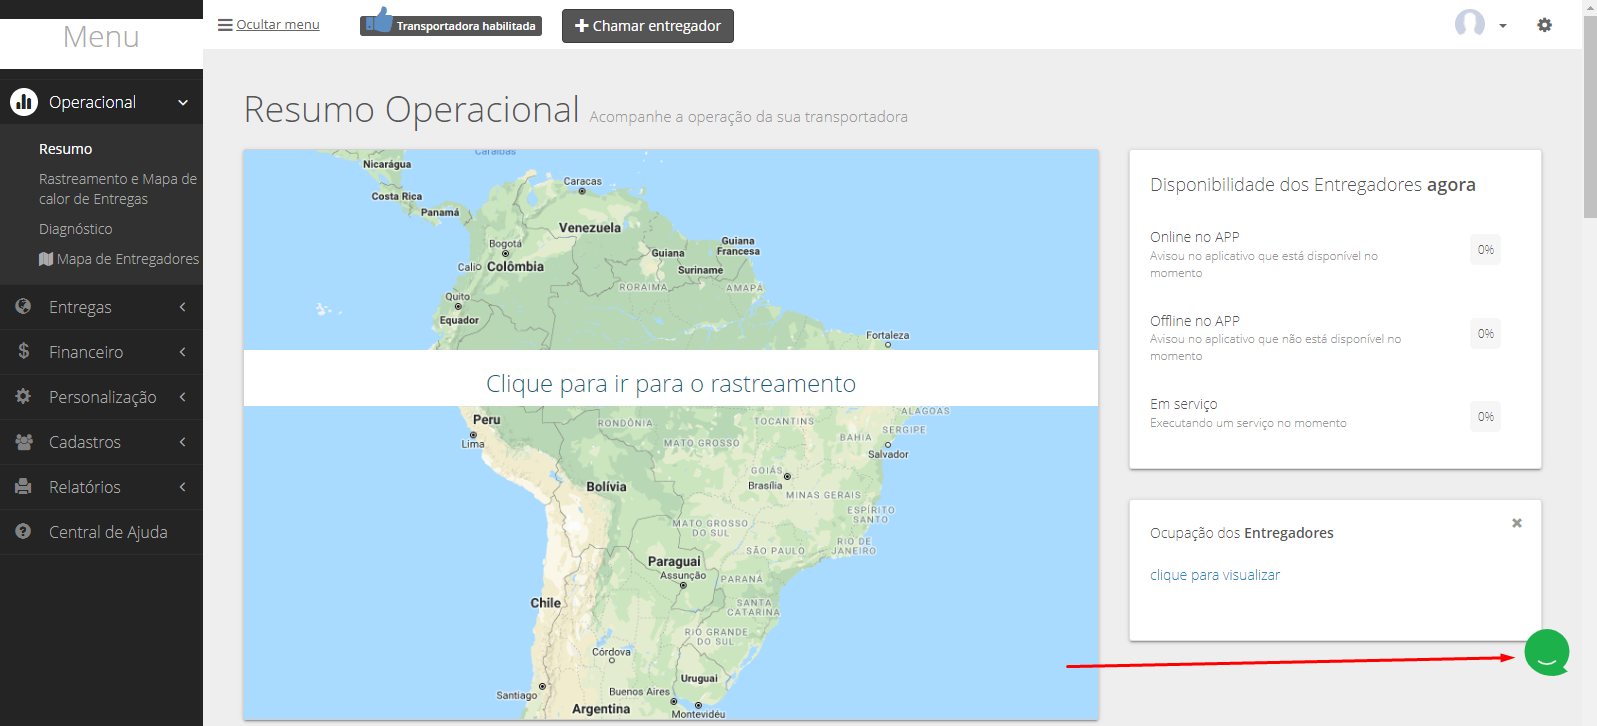Image resolution: width=1597 pixels, height=726 pixels.
Task: Click the Relatórios menu label
Action: click(x=85, y=487)
